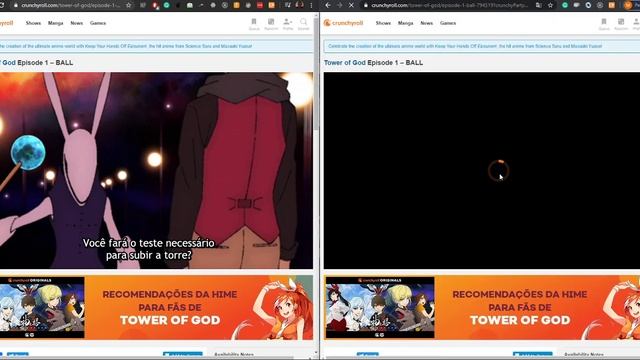Click announcement banner text in right window

point(465,46)
